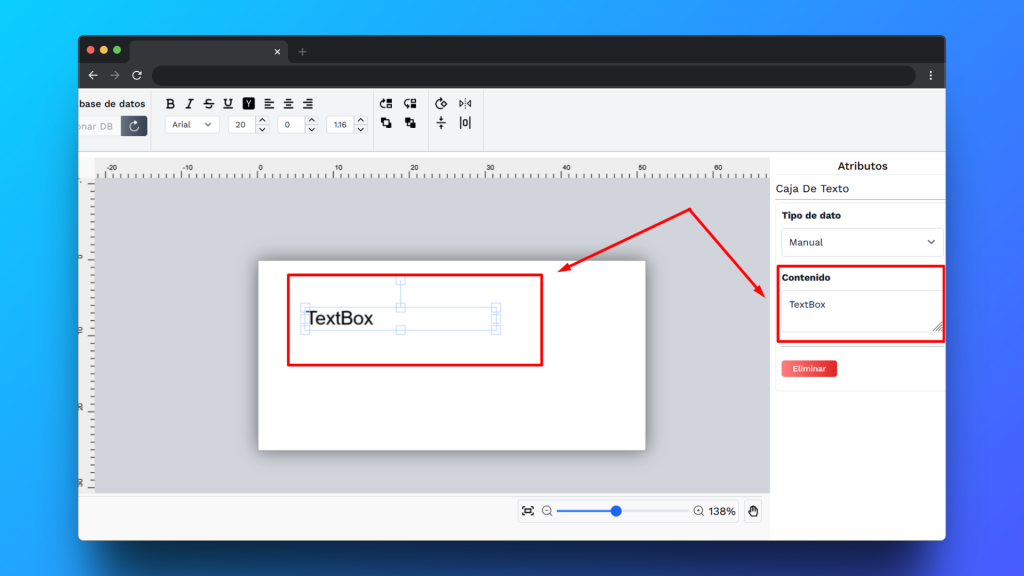Screen dimensions: 1024x576
Task: Align text to the right
Action: (308, 103)
